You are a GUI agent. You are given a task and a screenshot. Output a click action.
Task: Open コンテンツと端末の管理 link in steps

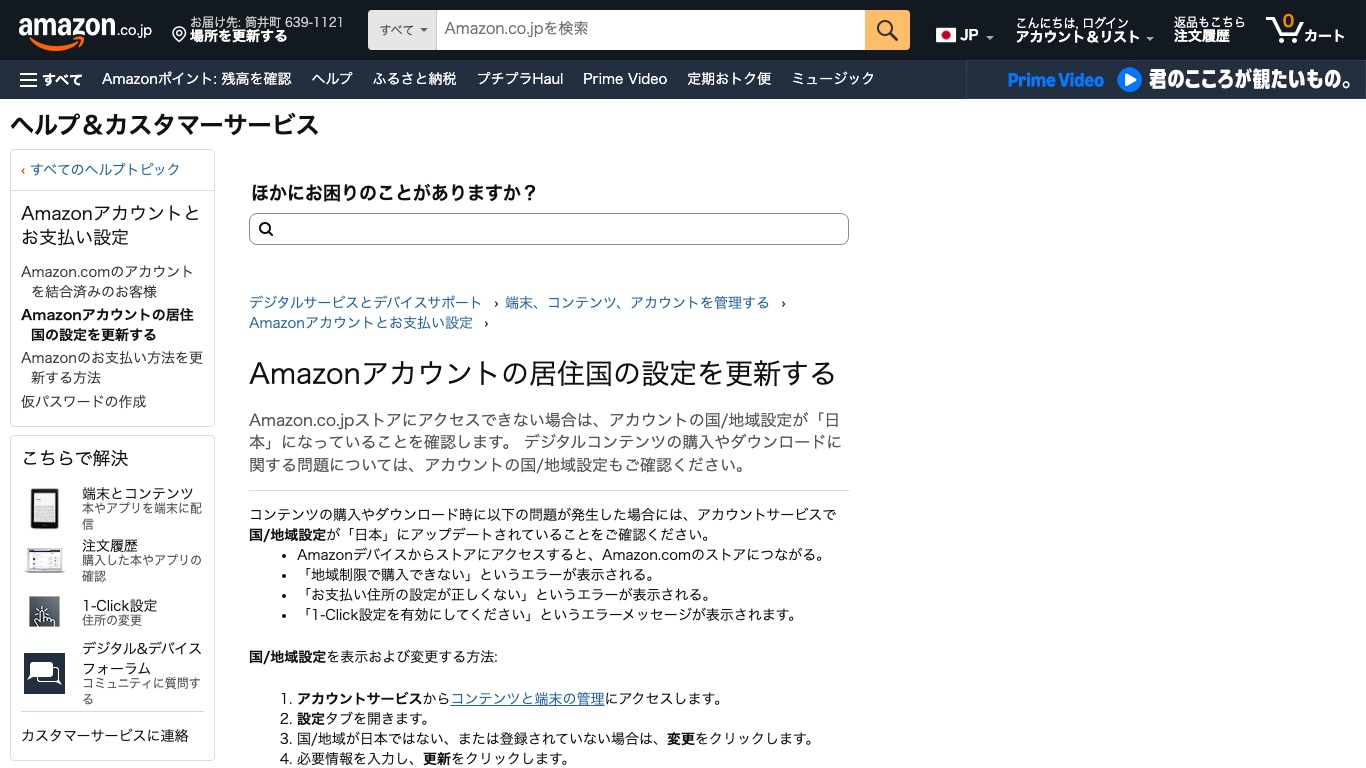(528, 699)
